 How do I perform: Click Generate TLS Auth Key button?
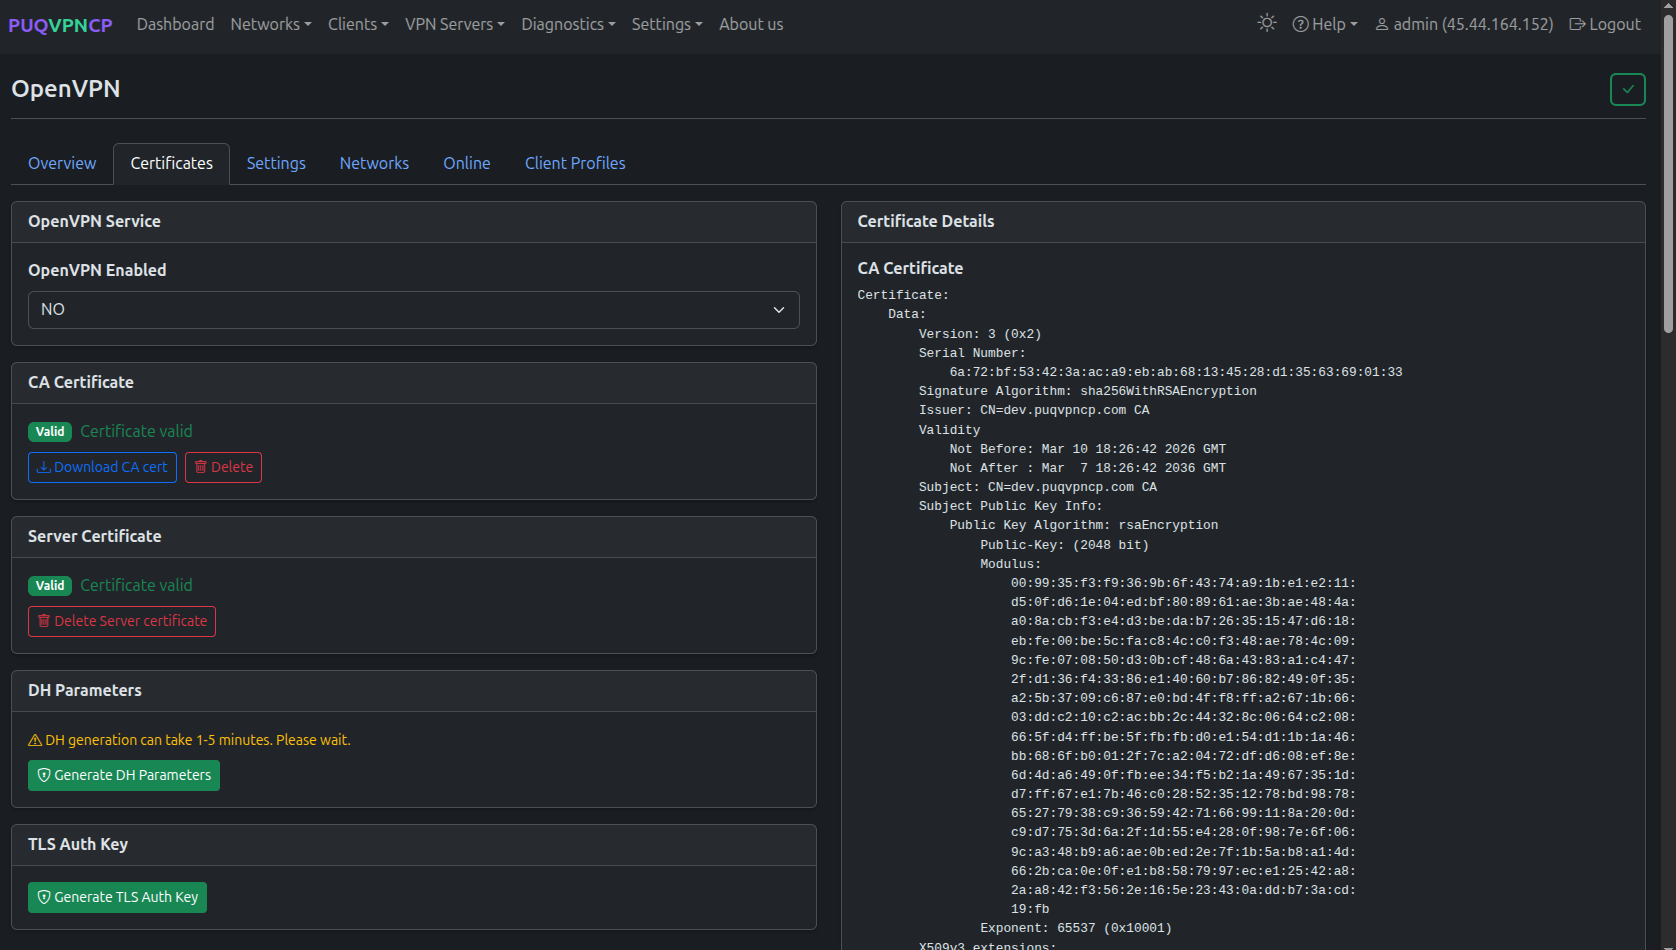117,897
